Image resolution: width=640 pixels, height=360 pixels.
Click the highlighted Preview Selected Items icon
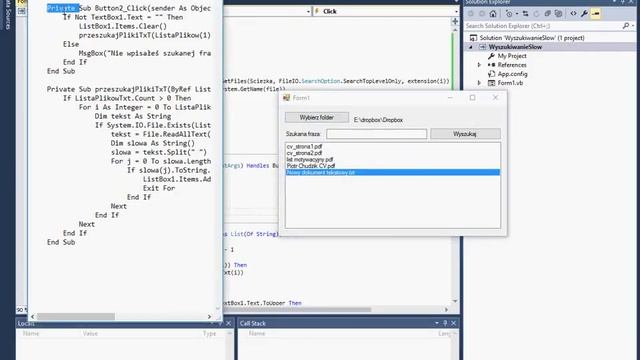click(596, 13)
